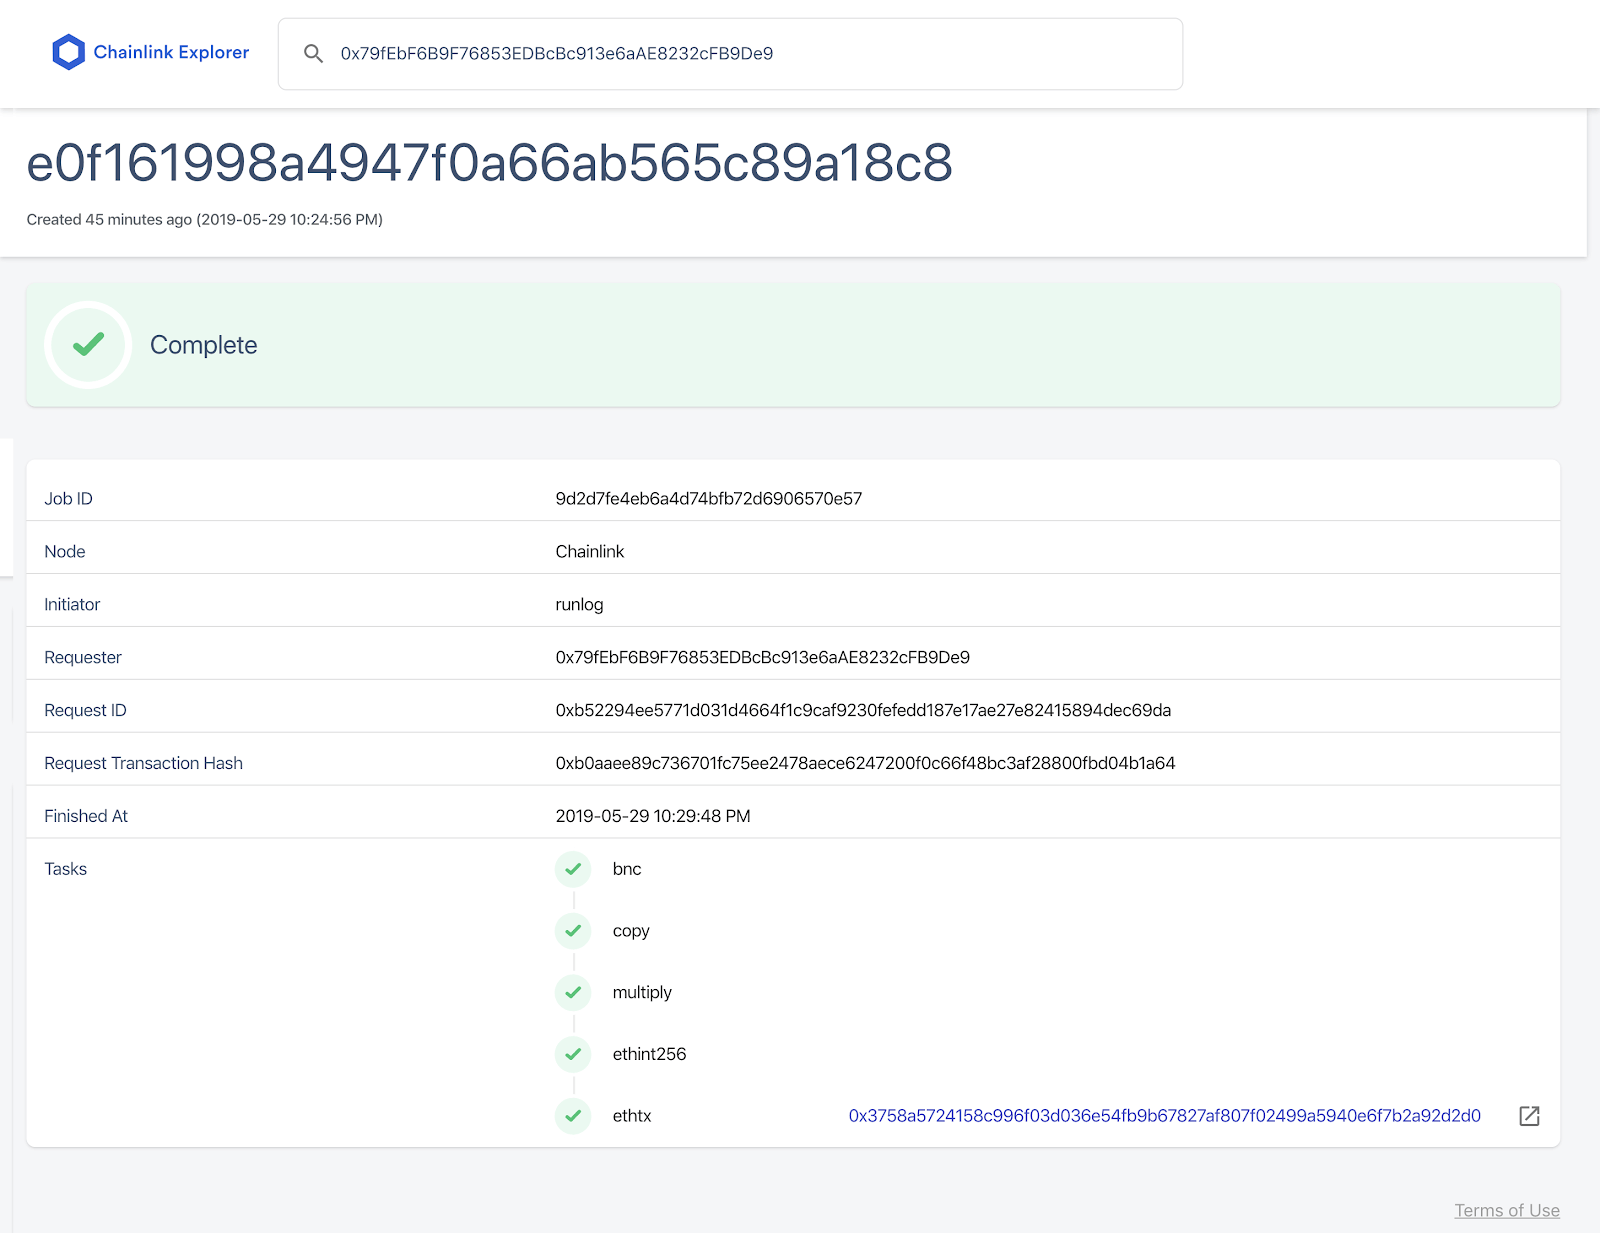The width and height of the screenshot is (1600, 1233).
Task: Click the search magnifier icon
Action: (x=313, y=54)
